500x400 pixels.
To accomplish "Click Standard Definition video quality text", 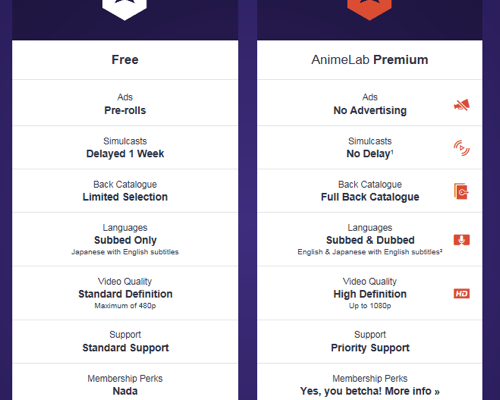I will [125, 294].
